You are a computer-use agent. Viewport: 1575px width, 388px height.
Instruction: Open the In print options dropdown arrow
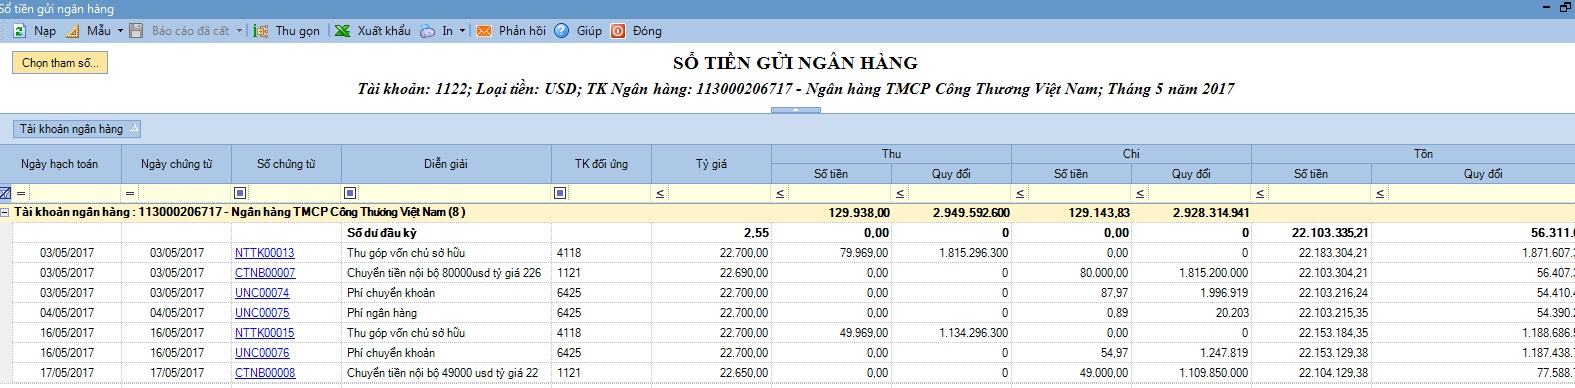pos(462,31)
